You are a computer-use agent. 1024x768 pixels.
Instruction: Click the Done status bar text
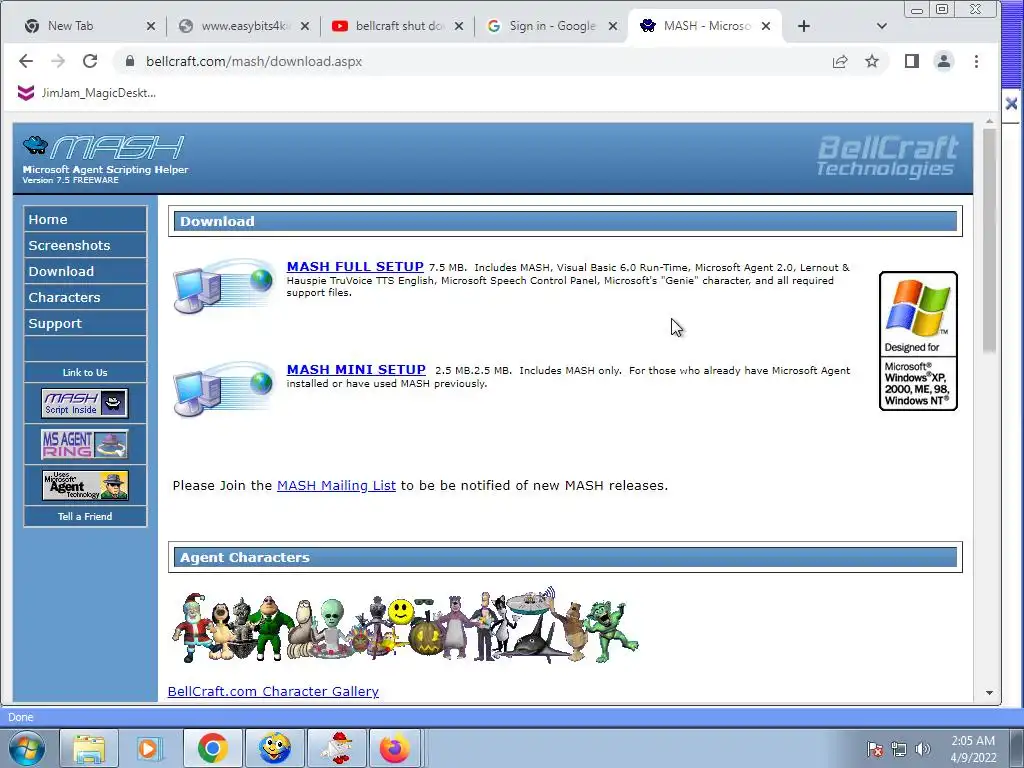(x=20, y=717)
